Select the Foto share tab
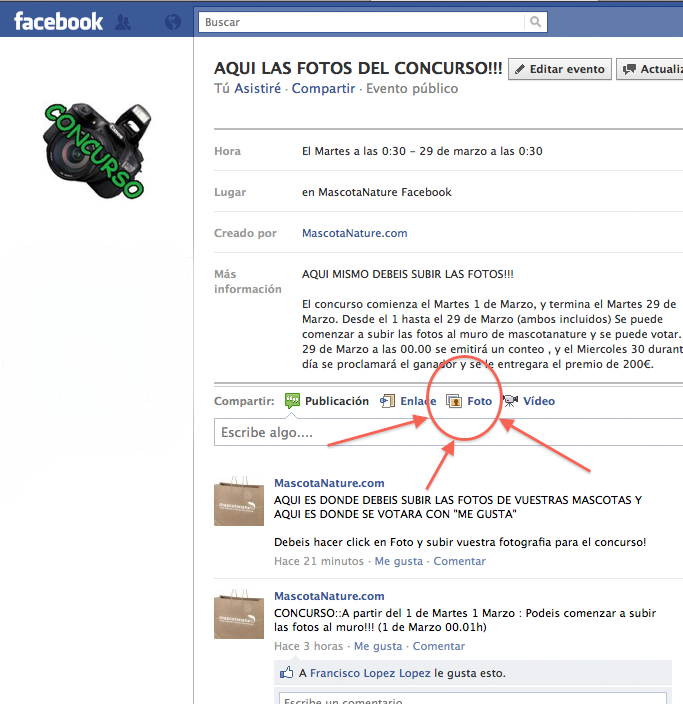Viewport: 683px width, 704px height. coord(480,401)
